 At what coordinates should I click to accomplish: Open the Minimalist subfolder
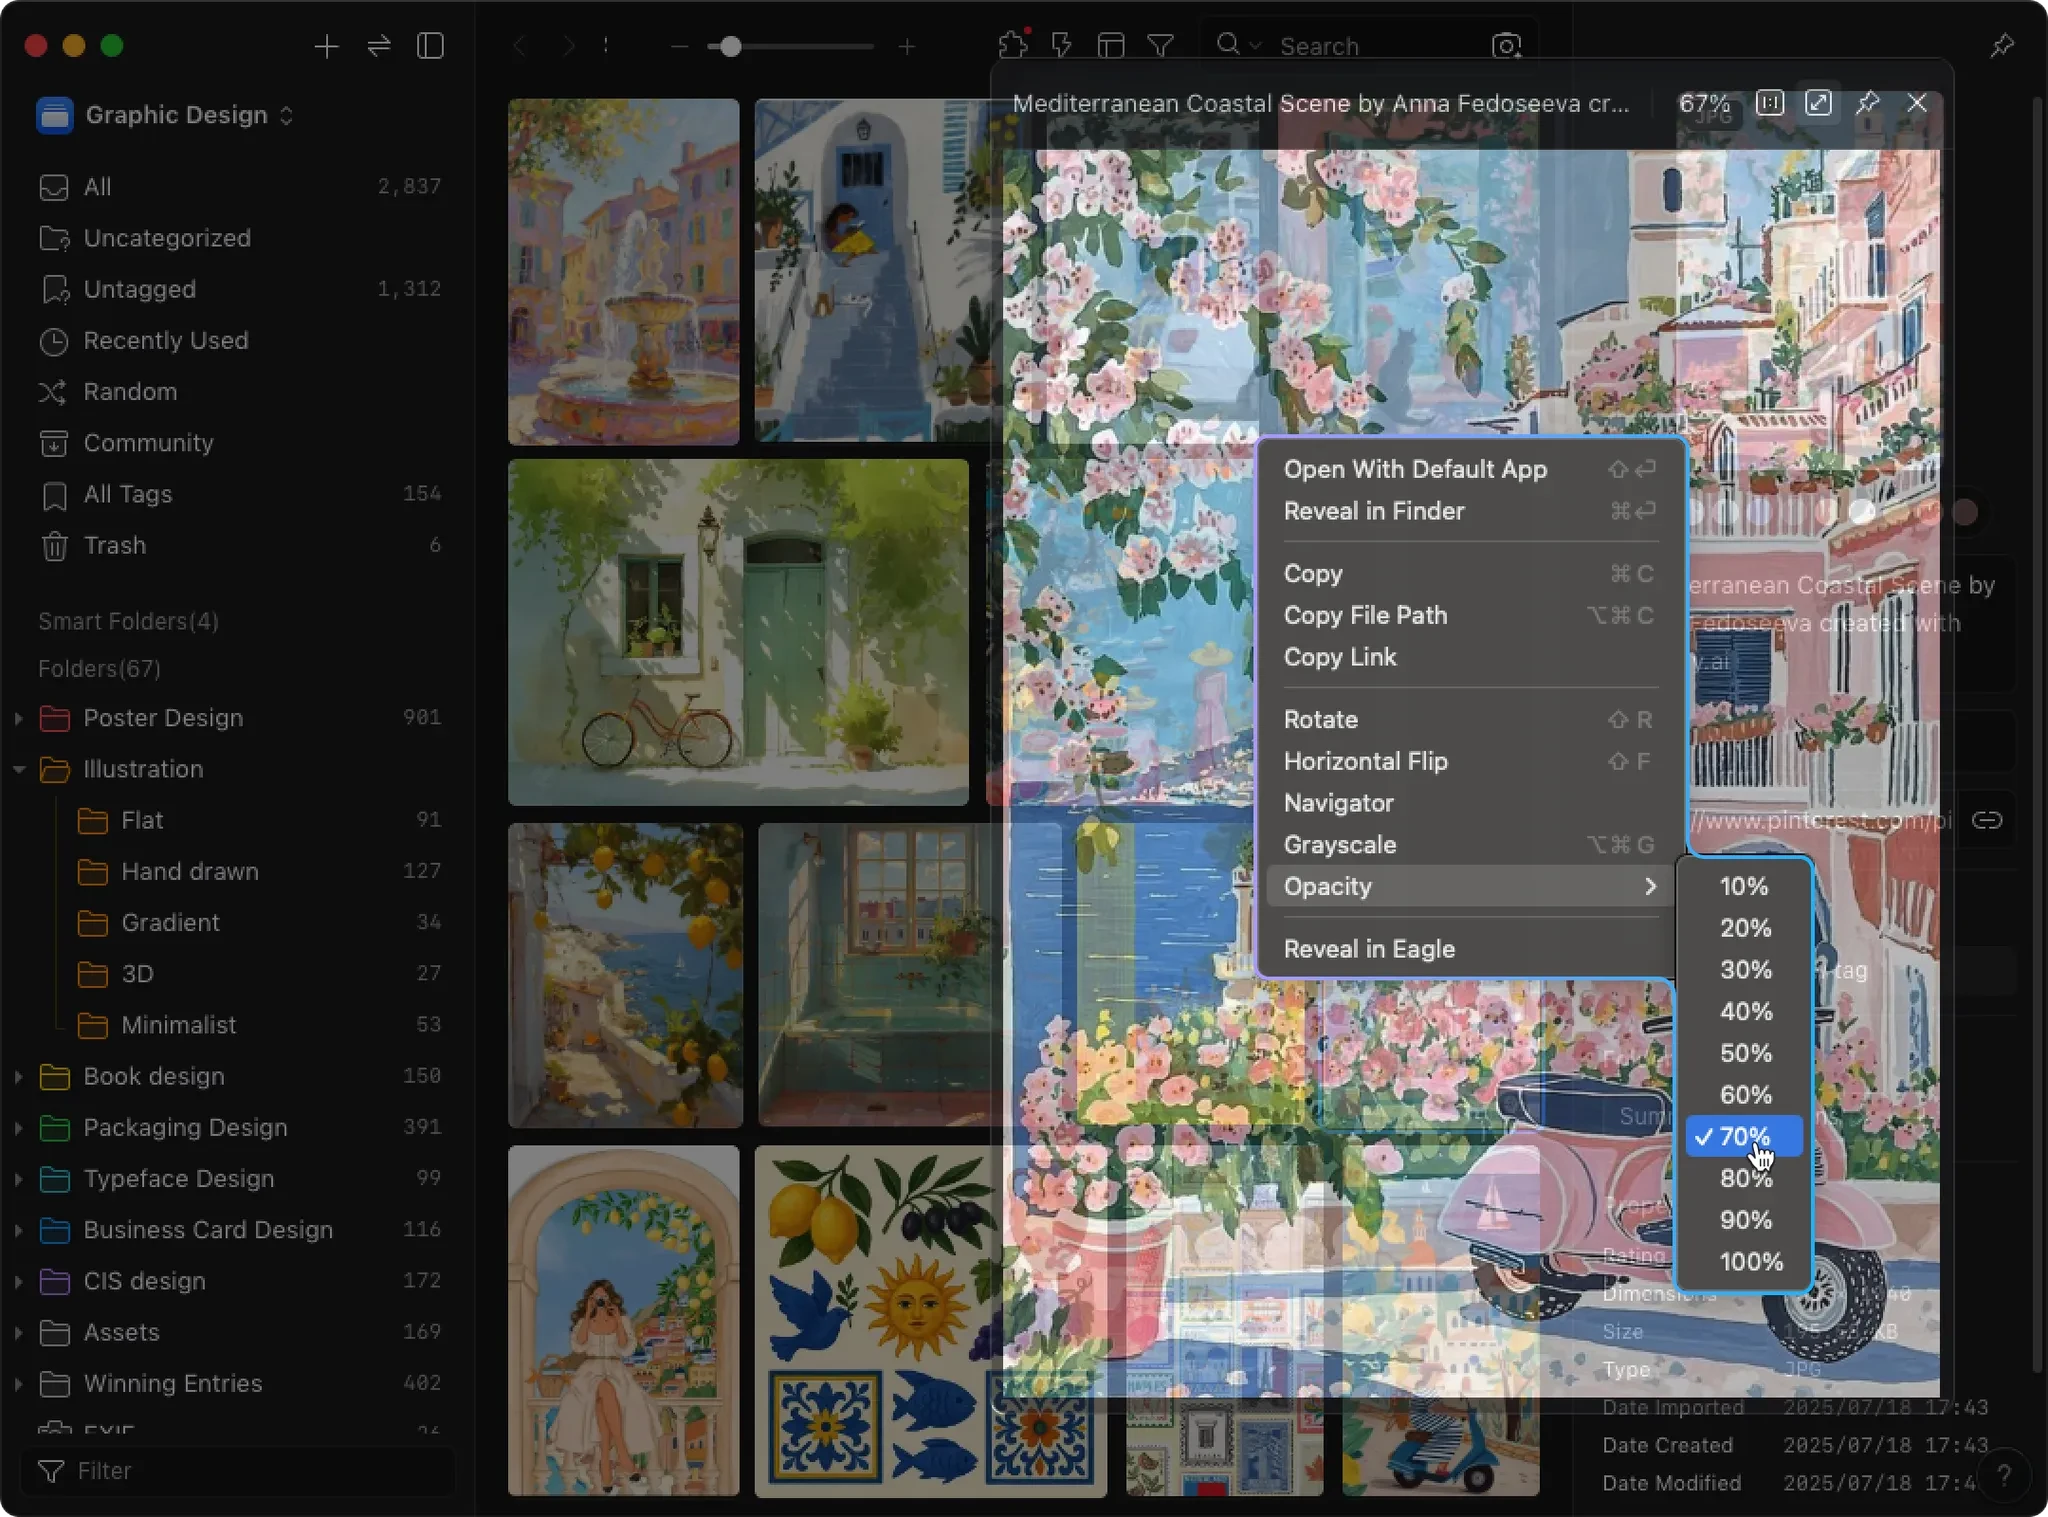pyautogui.click(x=260, y=1025)
